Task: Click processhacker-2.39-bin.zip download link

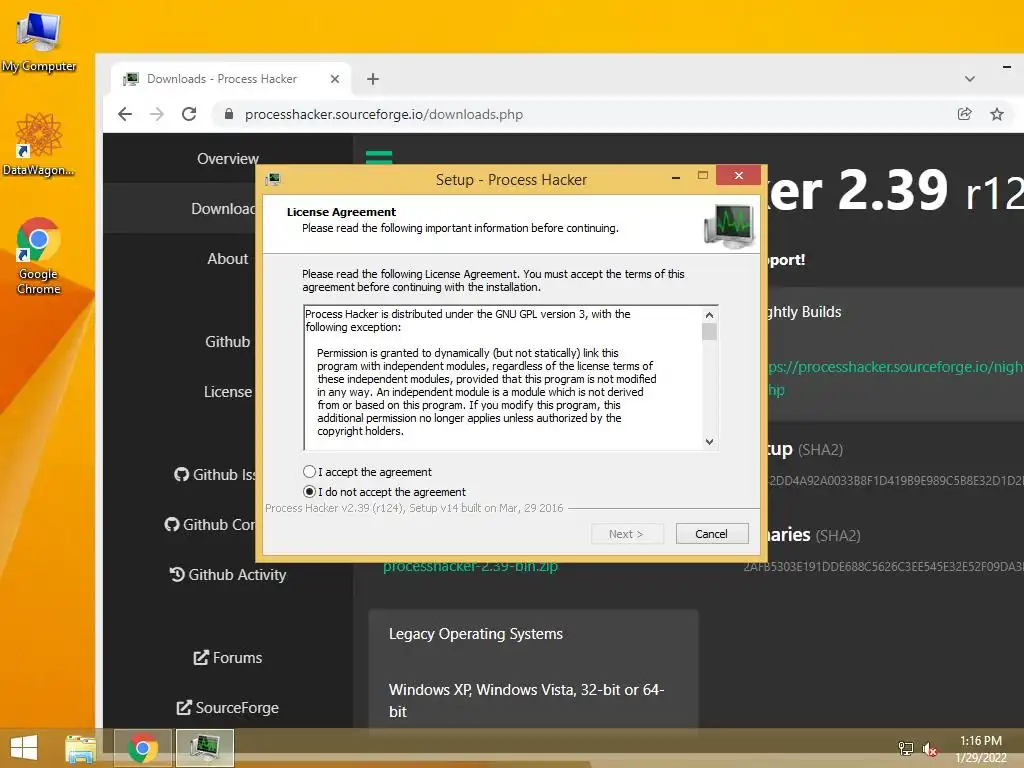Action: tap(470, 567)
